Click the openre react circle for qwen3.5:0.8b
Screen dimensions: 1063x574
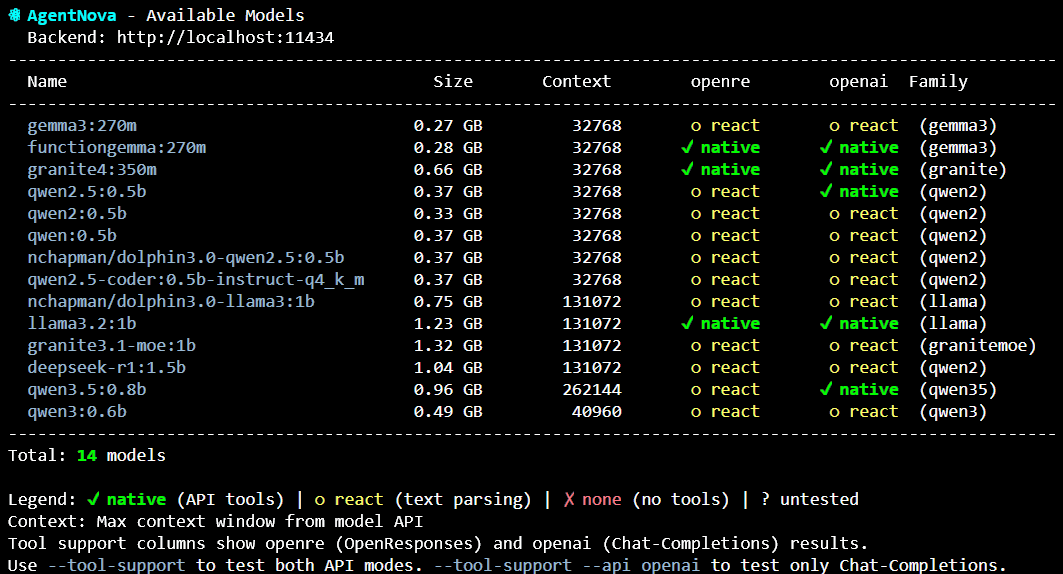(x=696, y=390)
